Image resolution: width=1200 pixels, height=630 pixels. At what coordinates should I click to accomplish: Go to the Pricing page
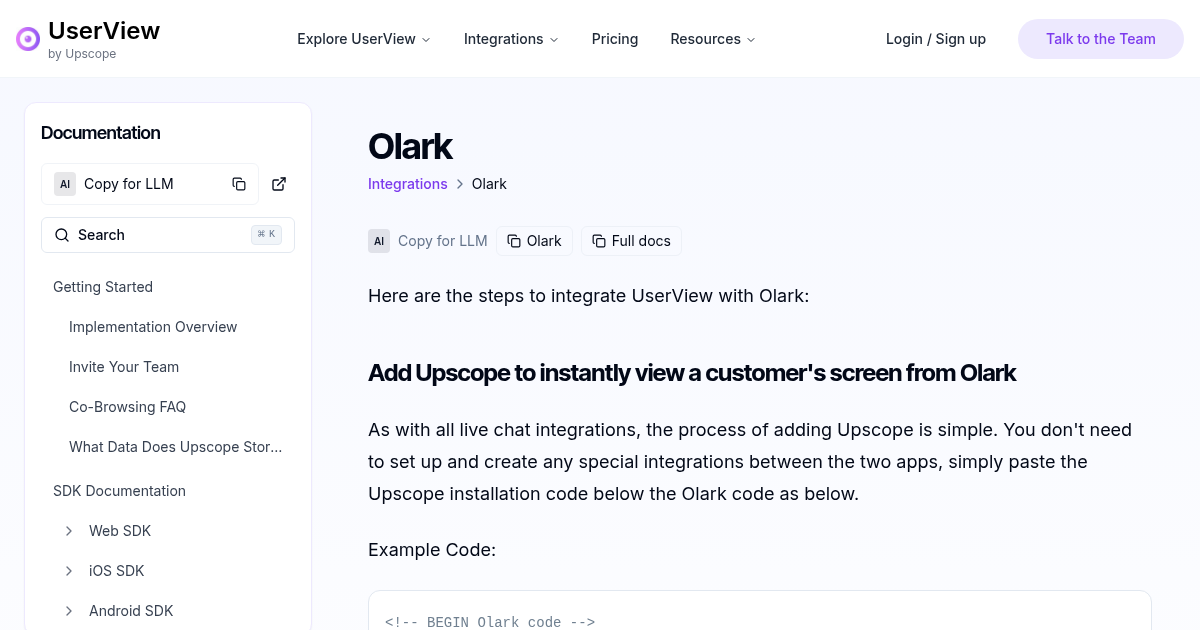[x=615, y=39]
